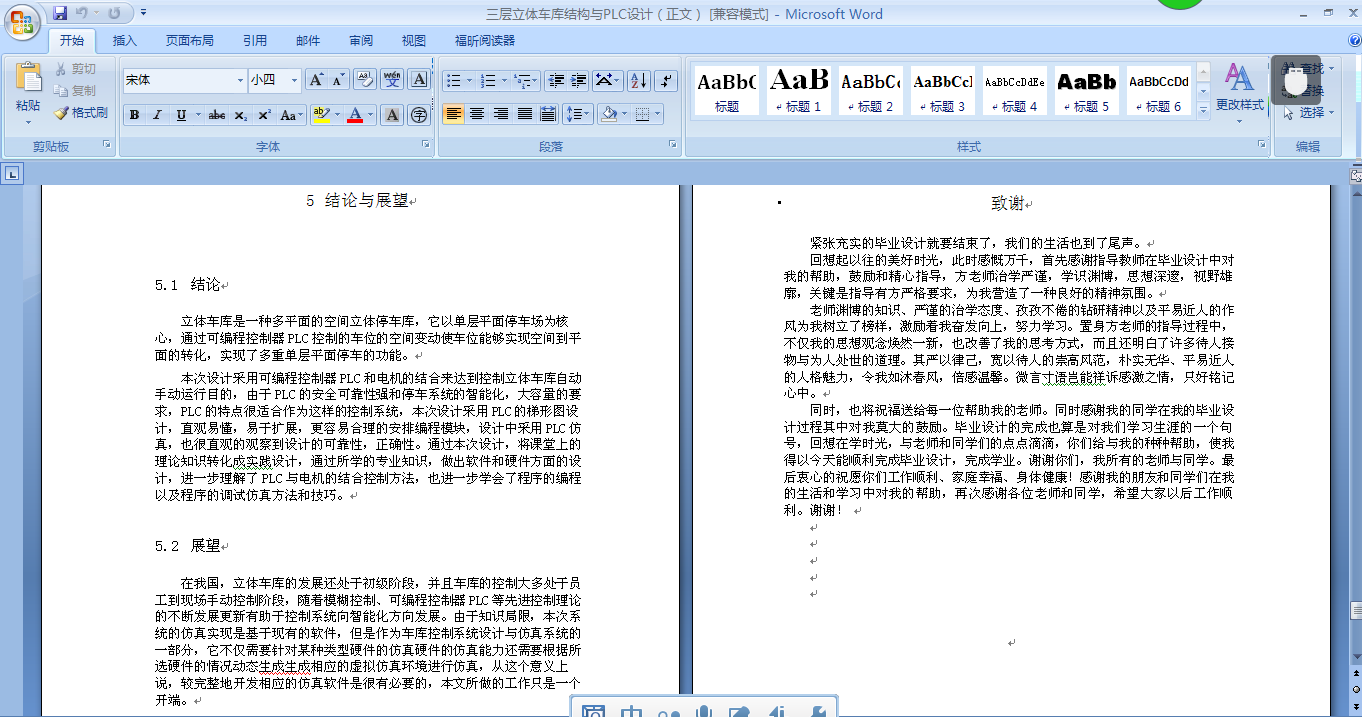This screenshot has height=717, width=1362.
Task: Shrink font size with the small A
Action: coord(338,80)
